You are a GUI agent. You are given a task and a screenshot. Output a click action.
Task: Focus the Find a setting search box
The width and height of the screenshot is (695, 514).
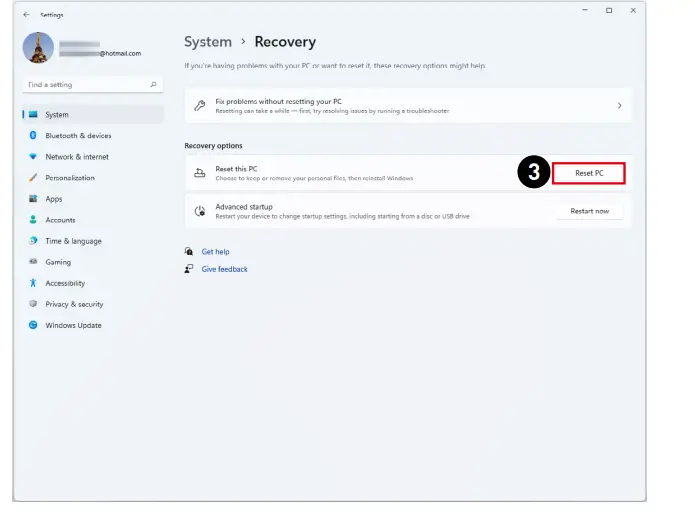[x=93, y=85]
